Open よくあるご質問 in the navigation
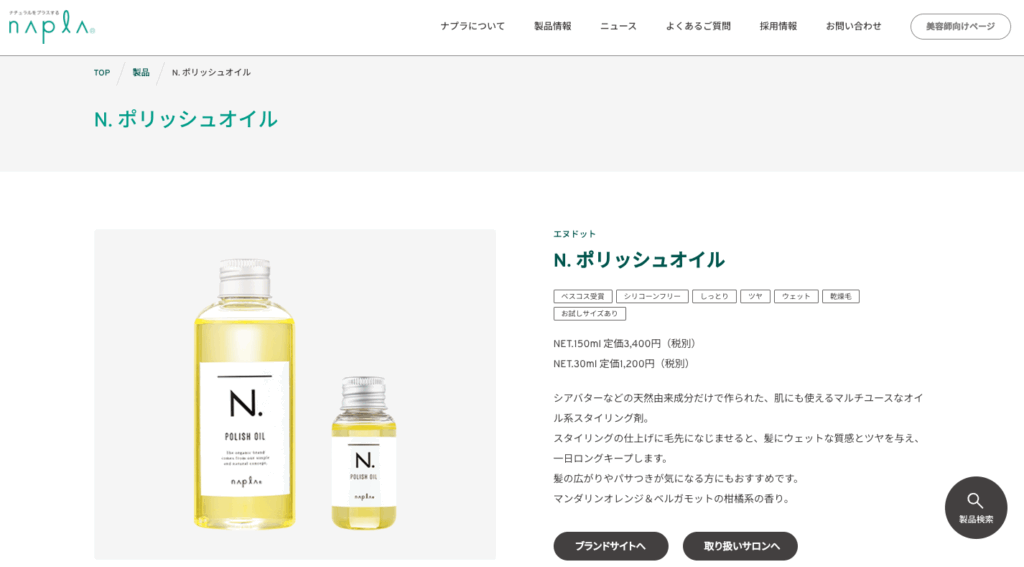 pos(697,26)
